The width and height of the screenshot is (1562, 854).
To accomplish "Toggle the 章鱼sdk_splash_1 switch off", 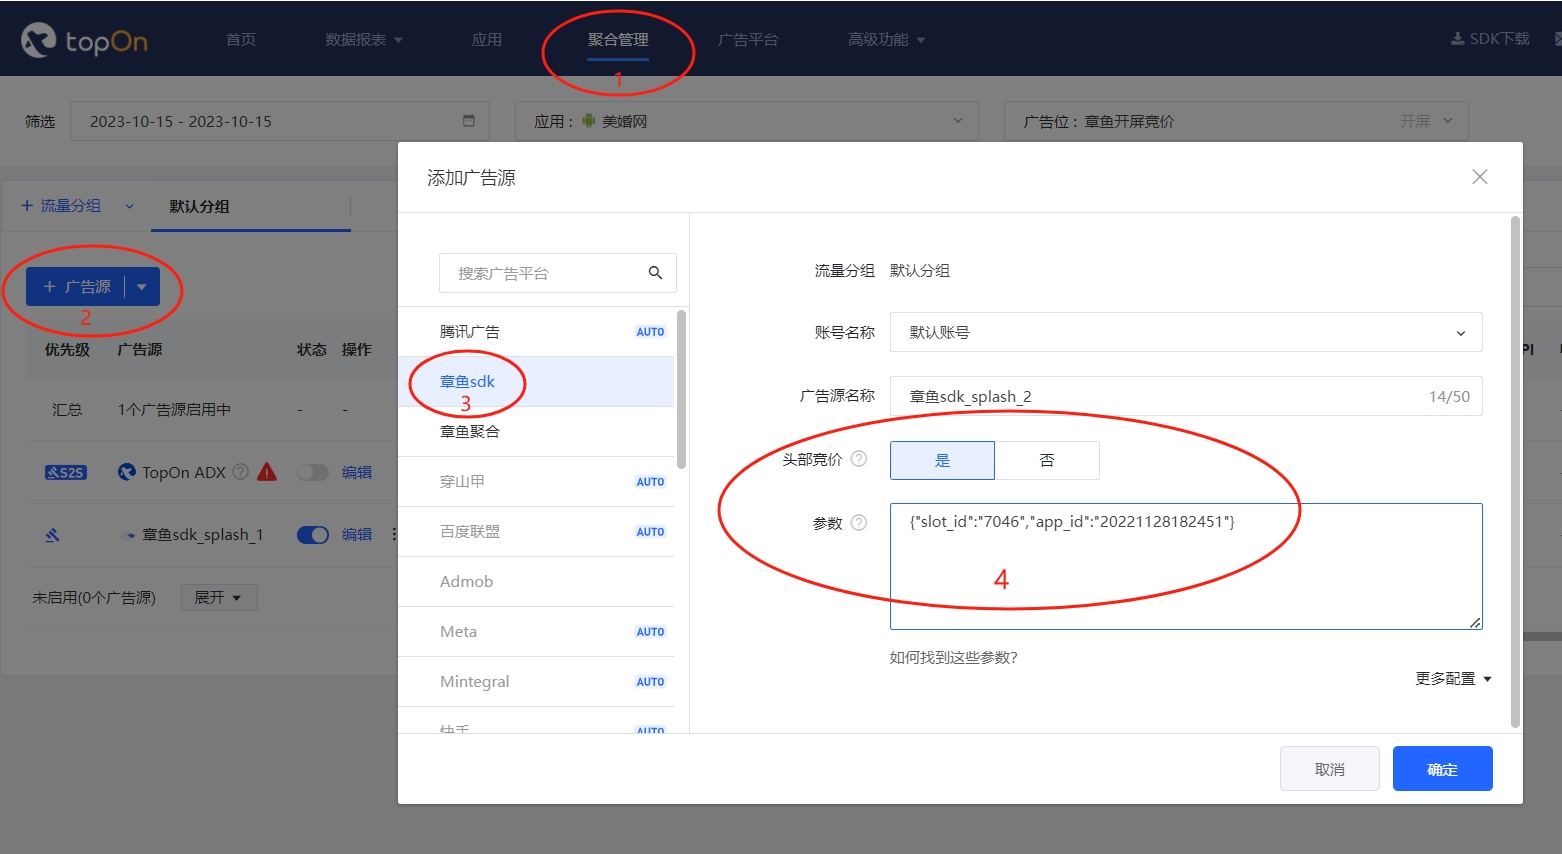I will [x=313, y=535].
